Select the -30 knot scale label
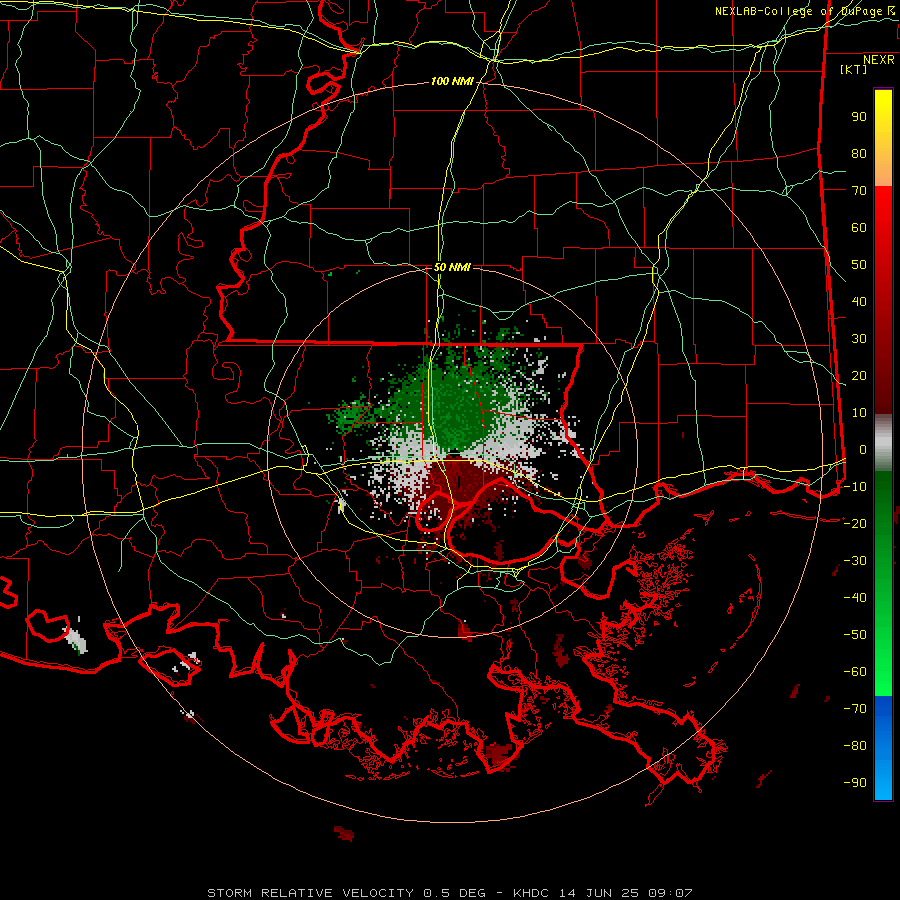This screenshot has height=900, width=900. pos(855,561)
